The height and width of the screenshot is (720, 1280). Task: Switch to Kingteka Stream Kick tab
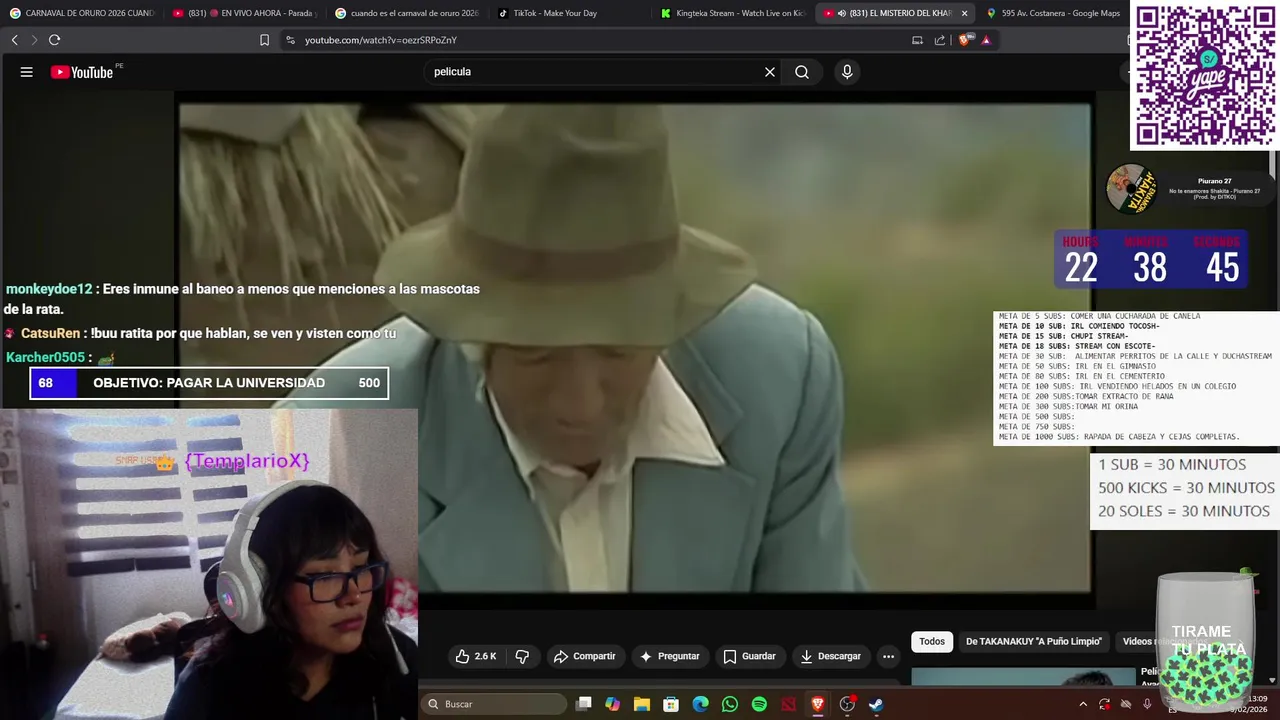click(x=733, y=13)
